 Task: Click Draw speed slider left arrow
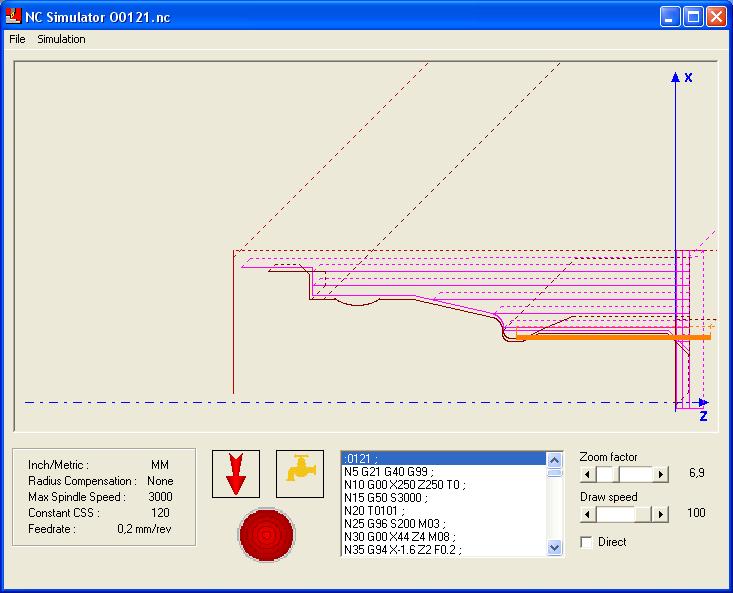(588, 514)
